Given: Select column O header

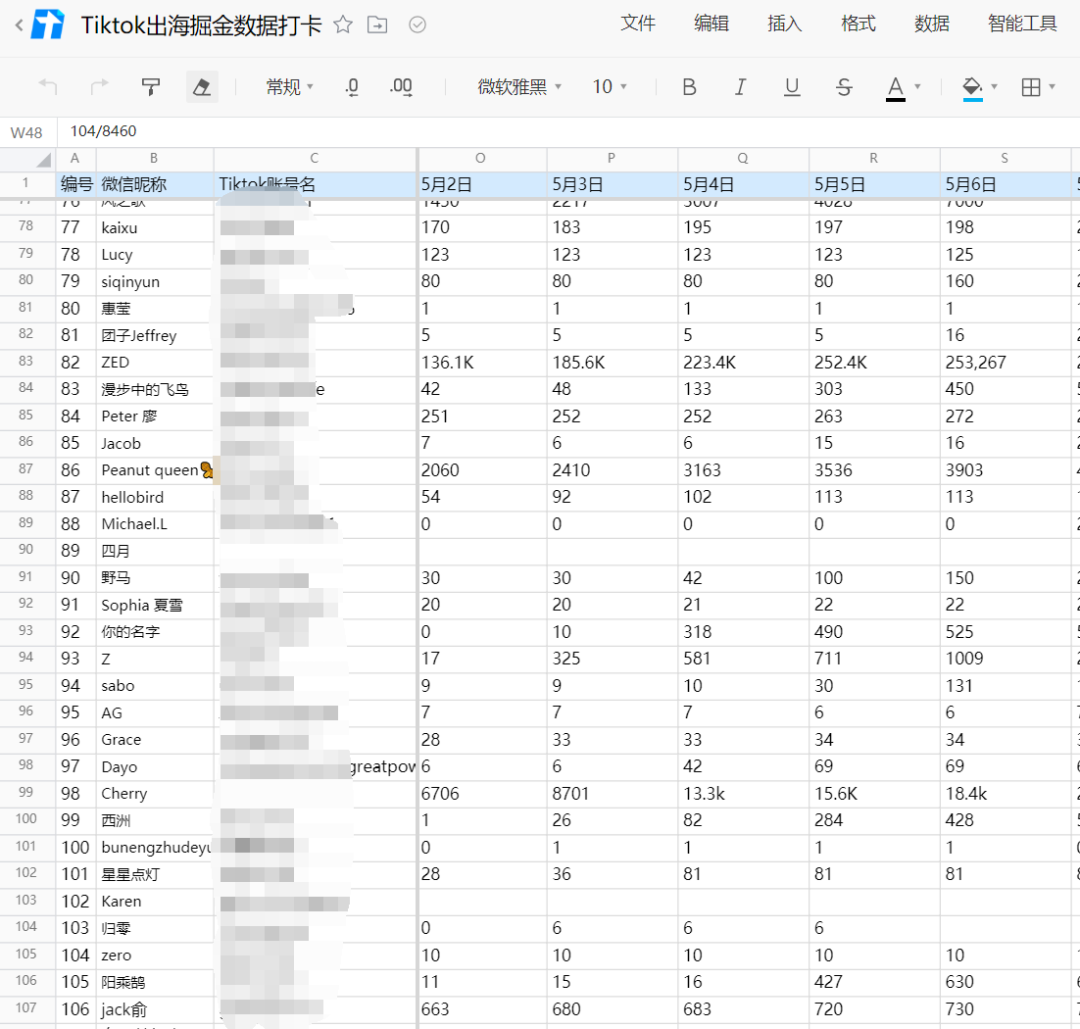Looking at the screenshot, I should [481, 158].
